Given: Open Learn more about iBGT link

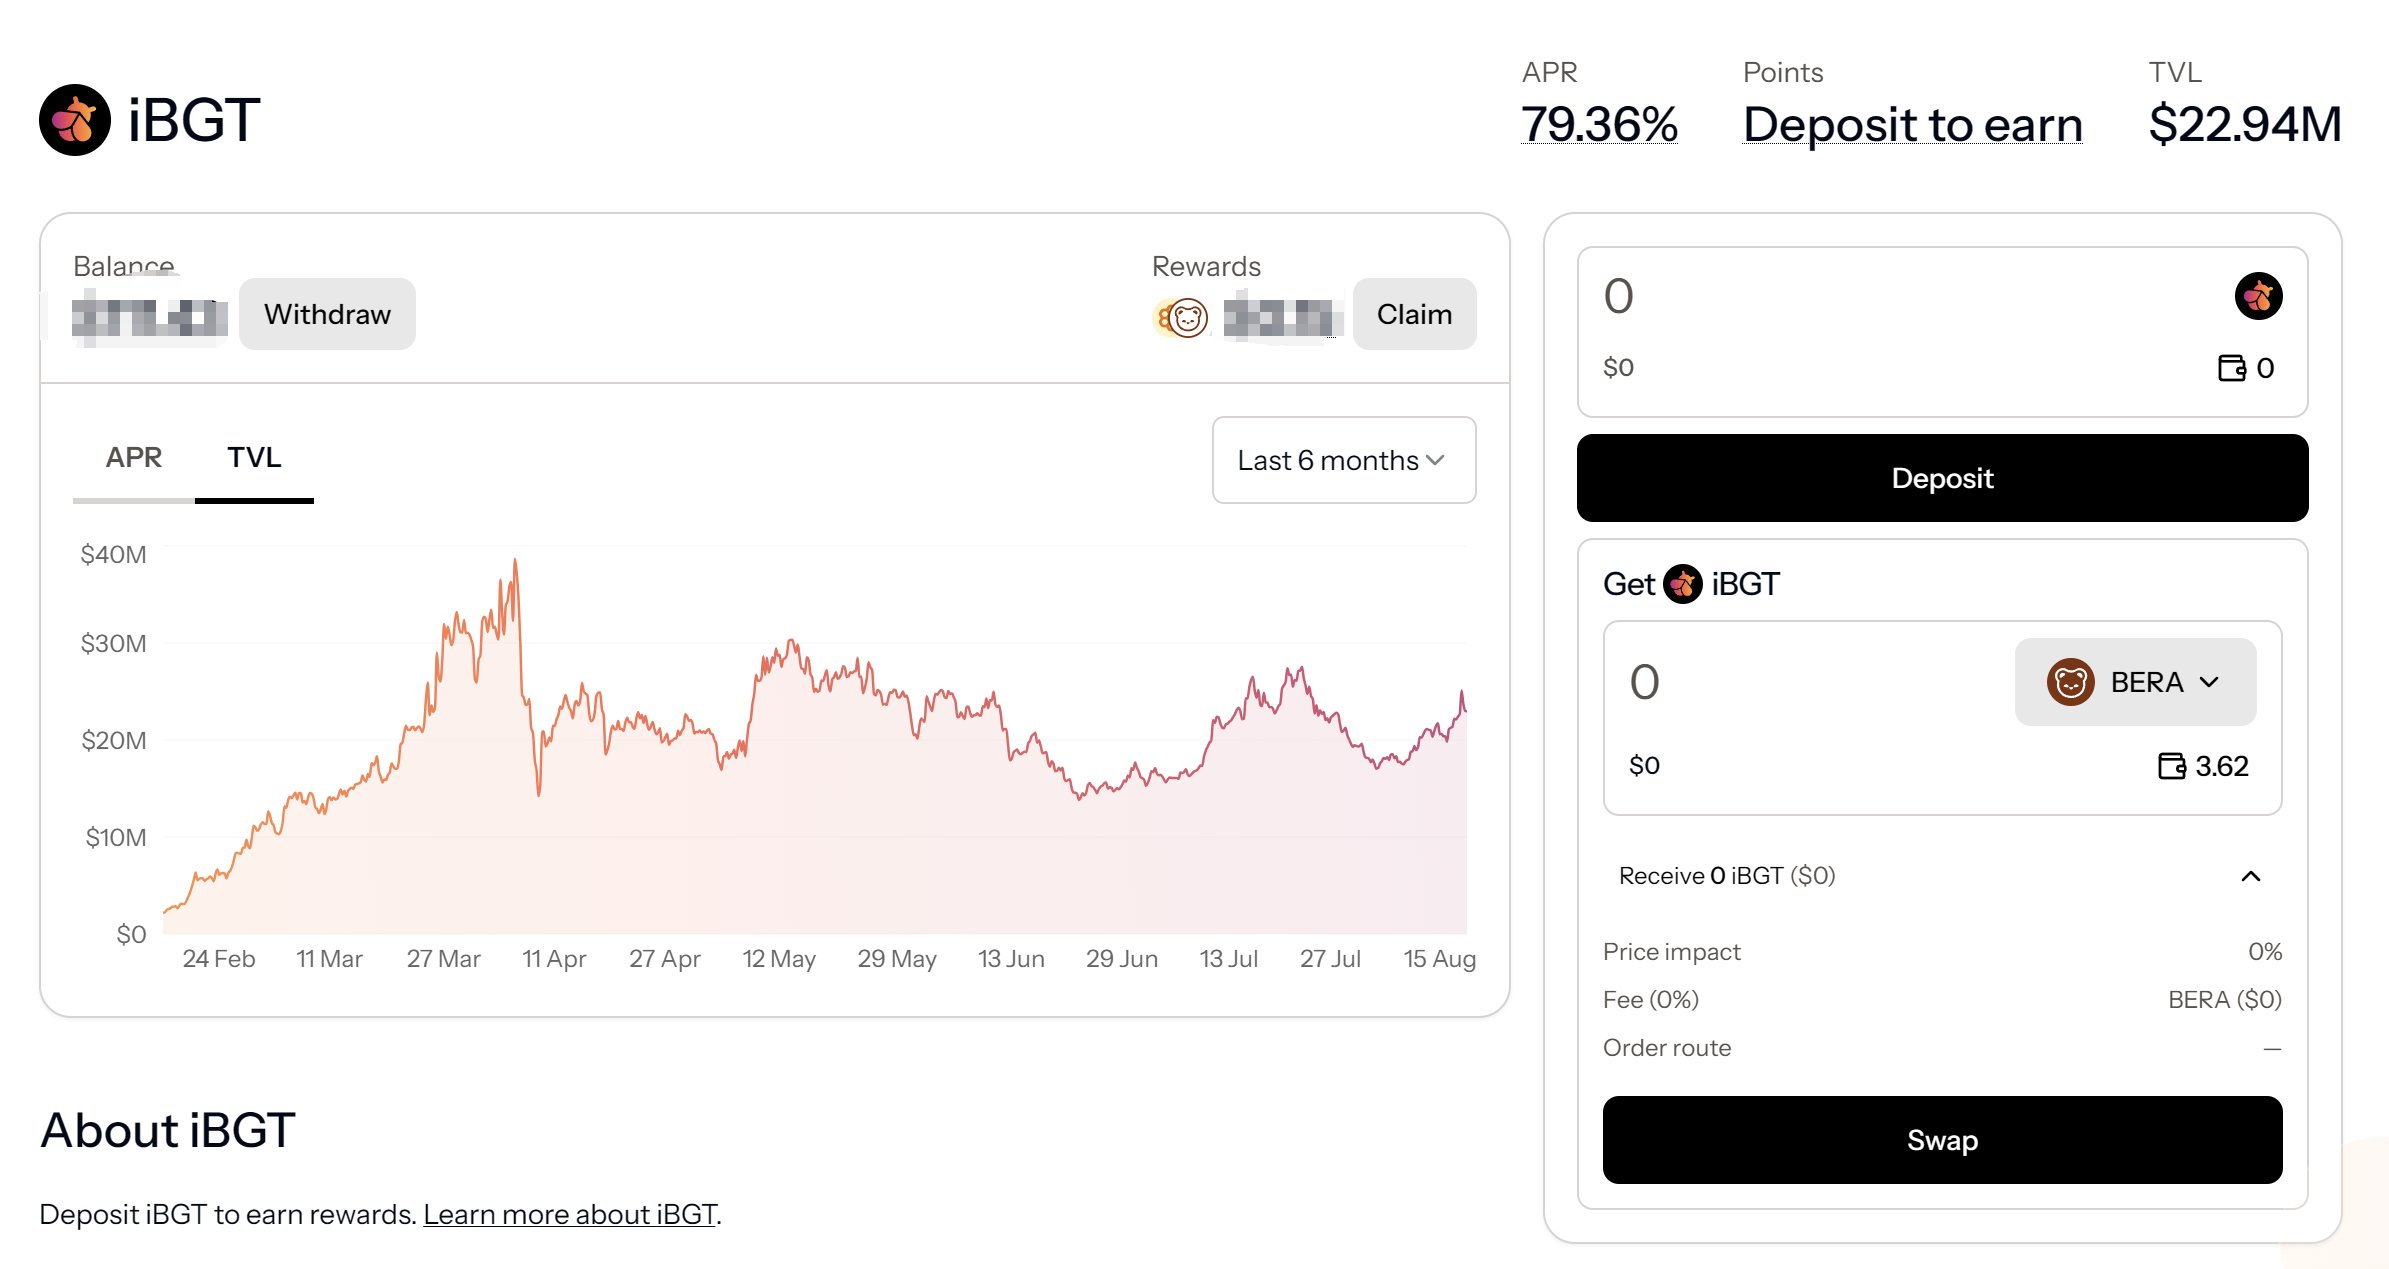Looking at the screenshot, I should [x=569, y=1214].
